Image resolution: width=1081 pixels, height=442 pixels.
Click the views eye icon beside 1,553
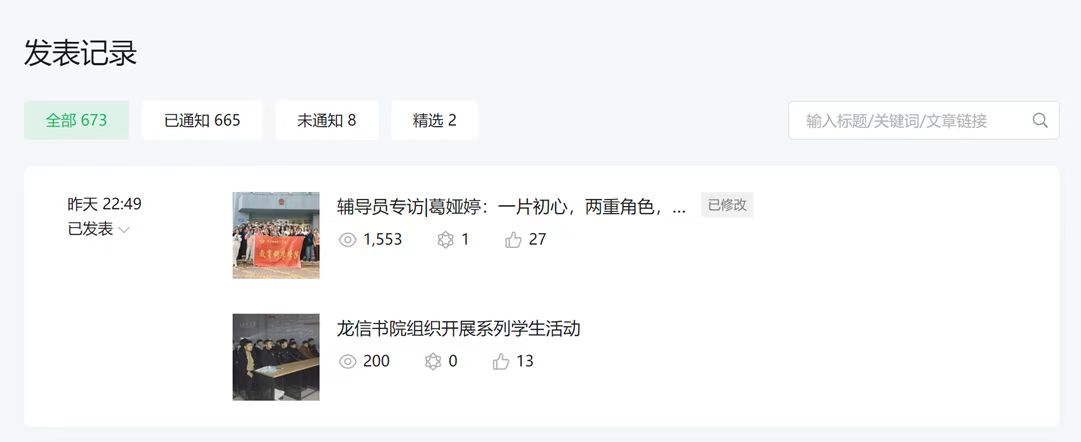347,239
